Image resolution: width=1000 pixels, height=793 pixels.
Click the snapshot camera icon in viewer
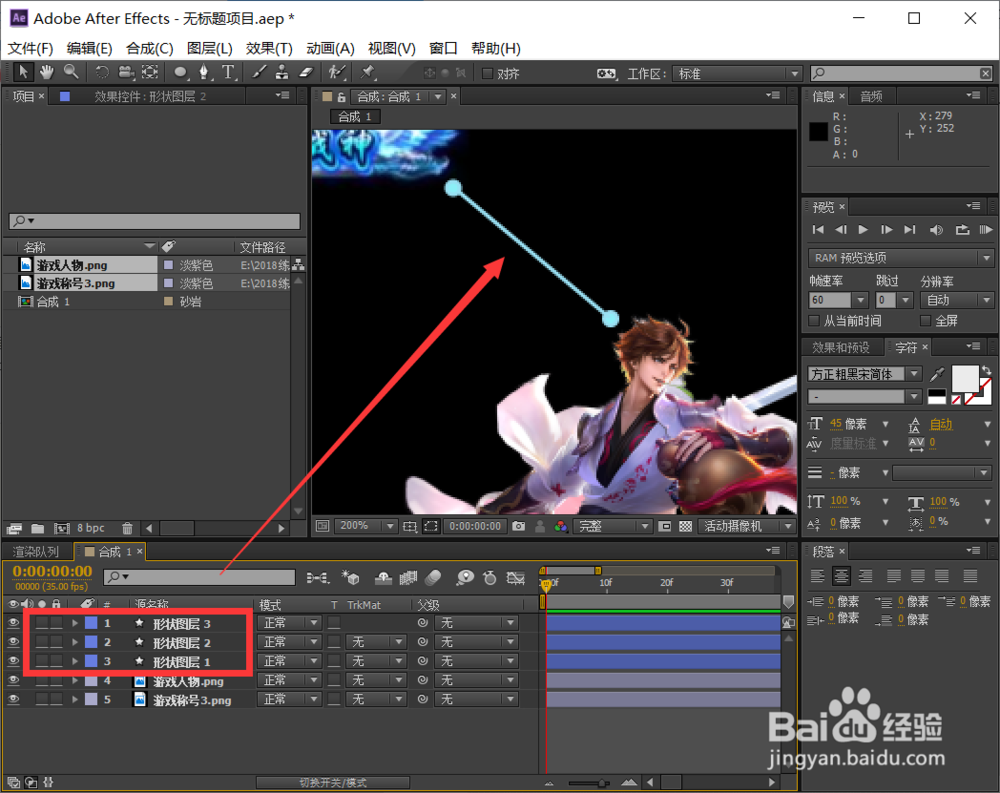(518, 526)
